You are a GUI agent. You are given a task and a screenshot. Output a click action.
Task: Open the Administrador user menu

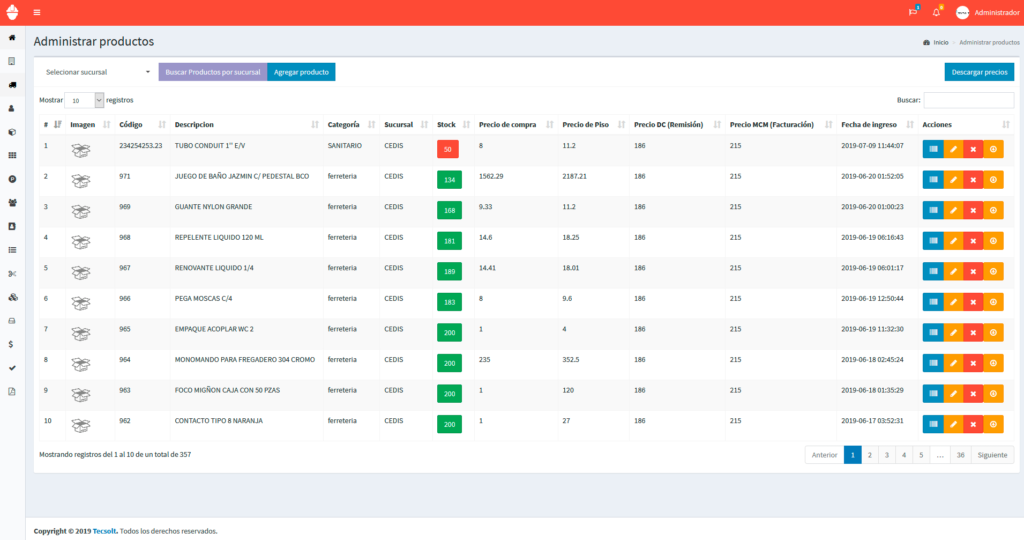(x=985, y=13)
